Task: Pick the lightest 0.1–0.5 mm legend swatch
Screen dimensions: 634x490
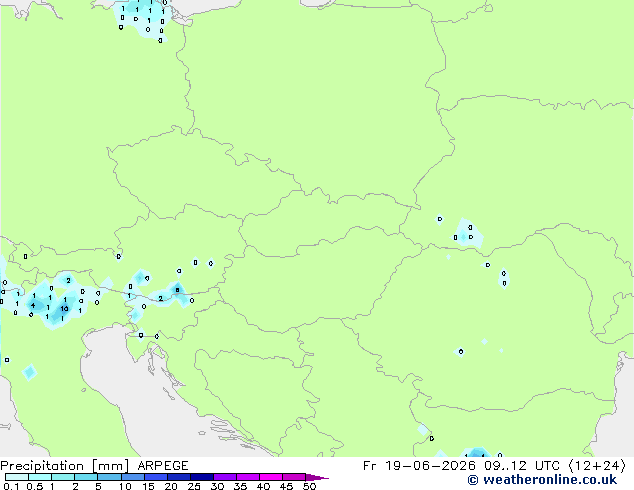Action: [17, 477]
